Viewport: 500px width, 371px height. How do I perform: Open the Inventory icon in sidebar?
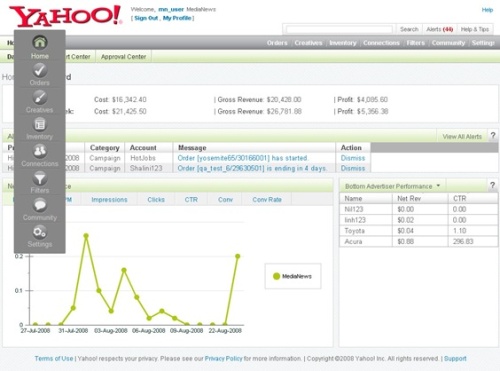(x=40, y=124)
